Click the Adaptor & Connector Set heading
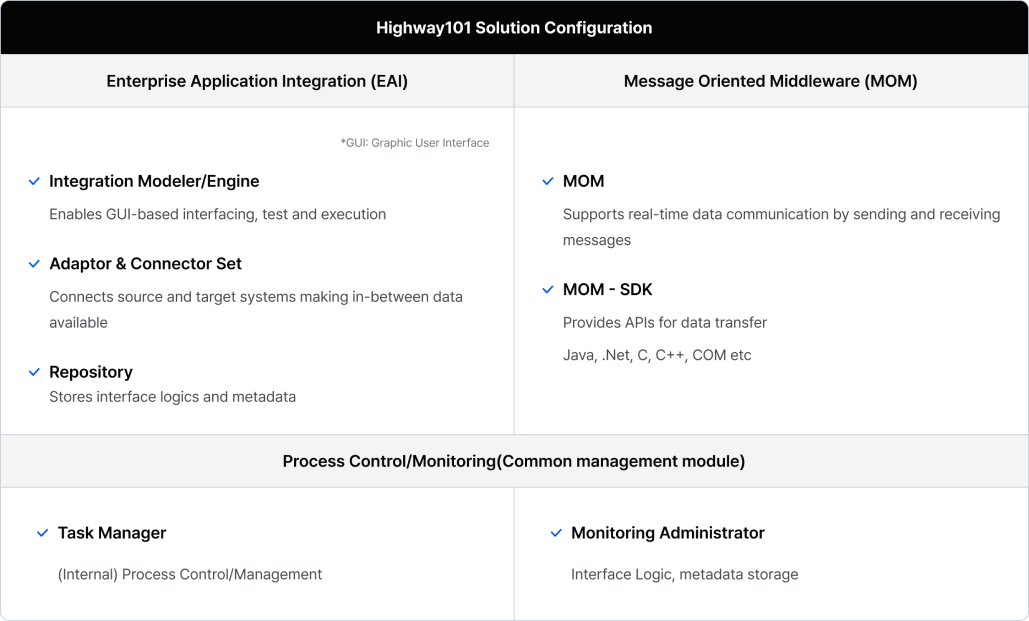 pos(146,264)
